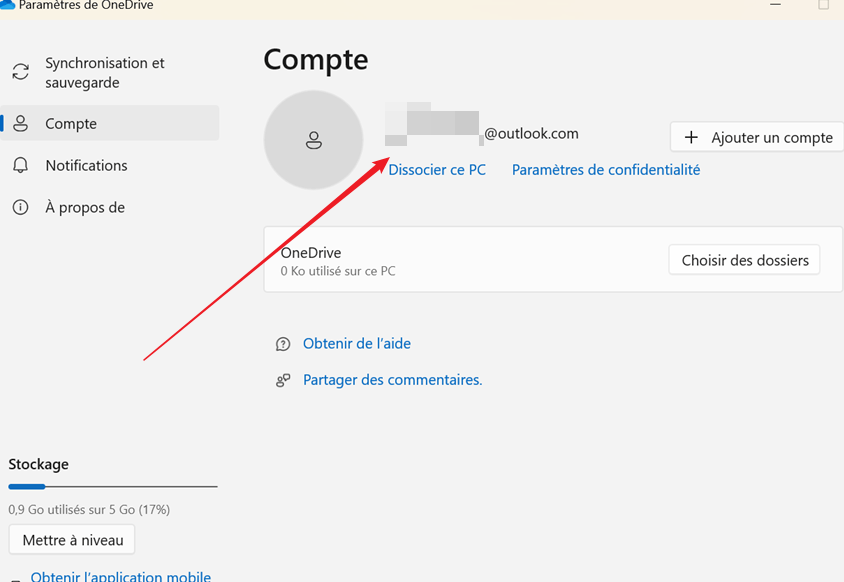Click '0,9 Go utilisés sur 5 Go (17%)' text

(x=89, y=509)
